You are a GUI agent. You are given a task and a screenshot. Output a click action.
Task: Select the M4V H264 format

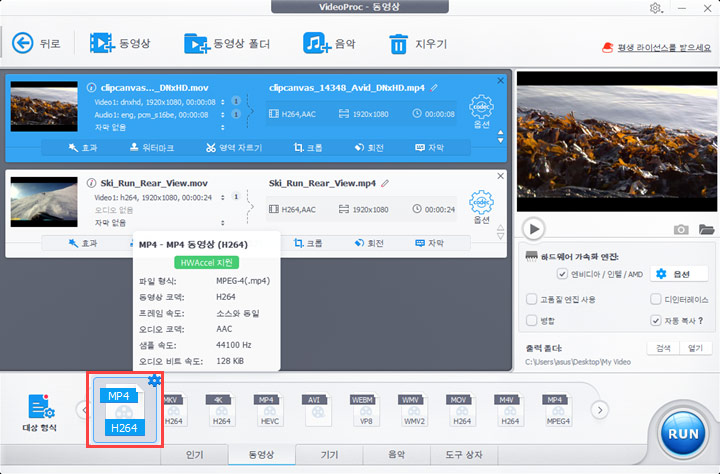coord(510,410)
